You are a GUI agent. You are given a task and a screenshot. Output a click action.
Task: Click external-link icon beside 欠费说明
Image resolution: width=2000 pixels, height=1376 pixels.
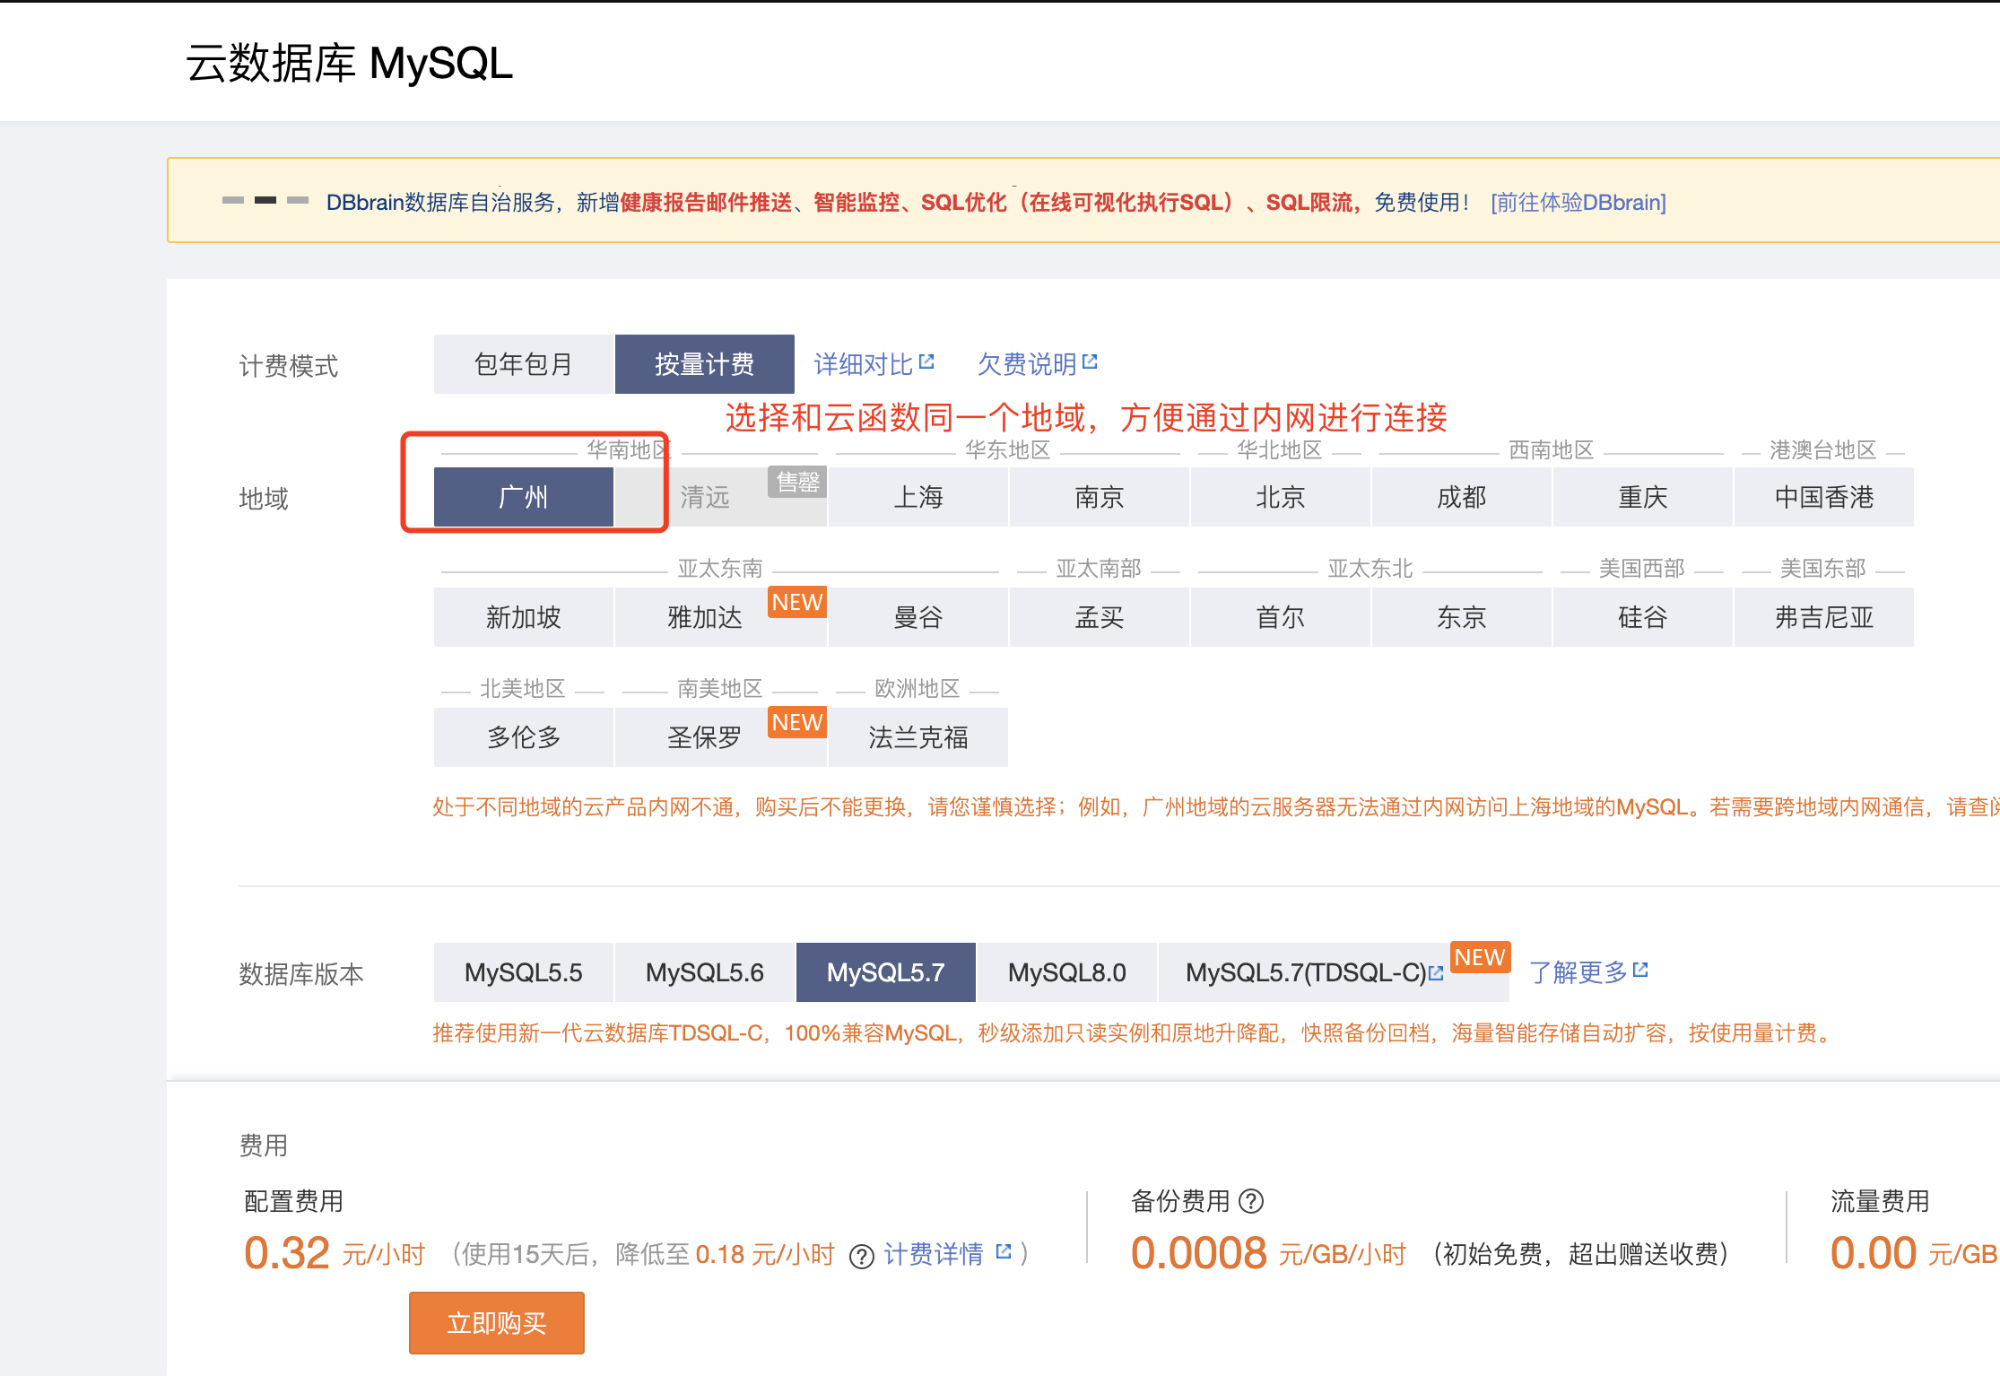tap(1090, 361)
